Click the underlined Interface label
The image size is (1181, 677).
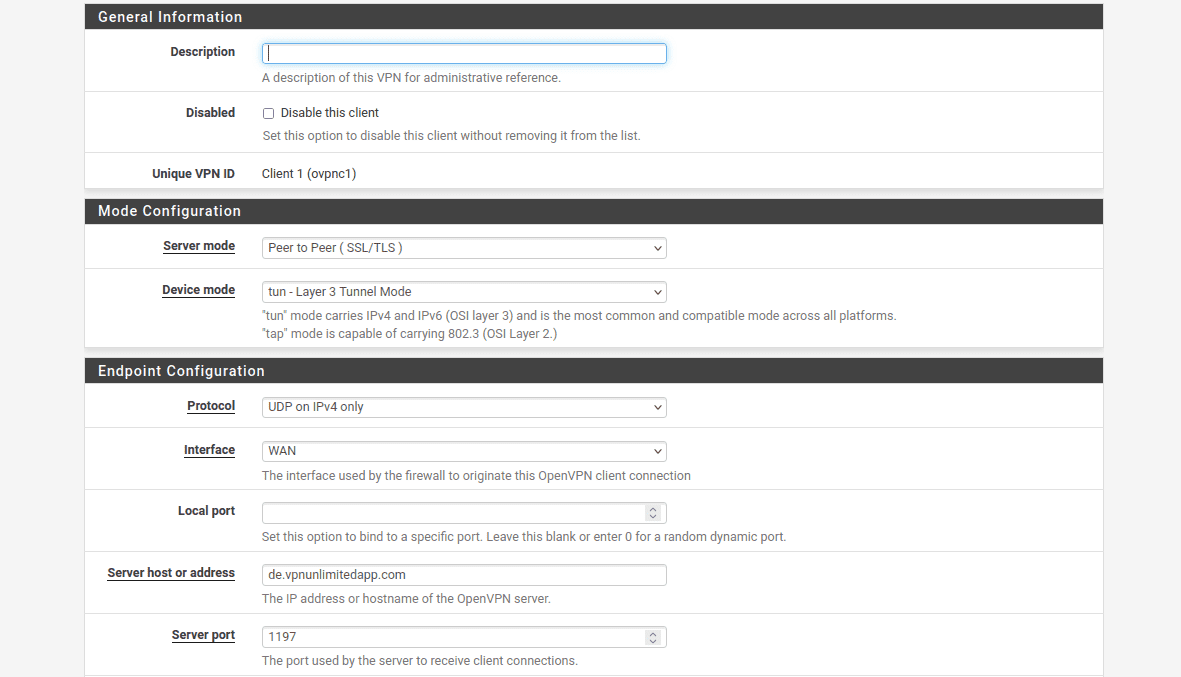209,450
